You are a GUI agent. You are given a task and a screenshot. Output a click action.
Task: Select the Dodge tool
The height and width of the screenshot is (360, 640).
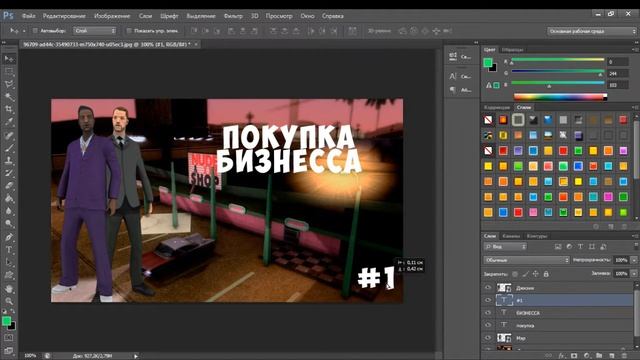point(9,224)
